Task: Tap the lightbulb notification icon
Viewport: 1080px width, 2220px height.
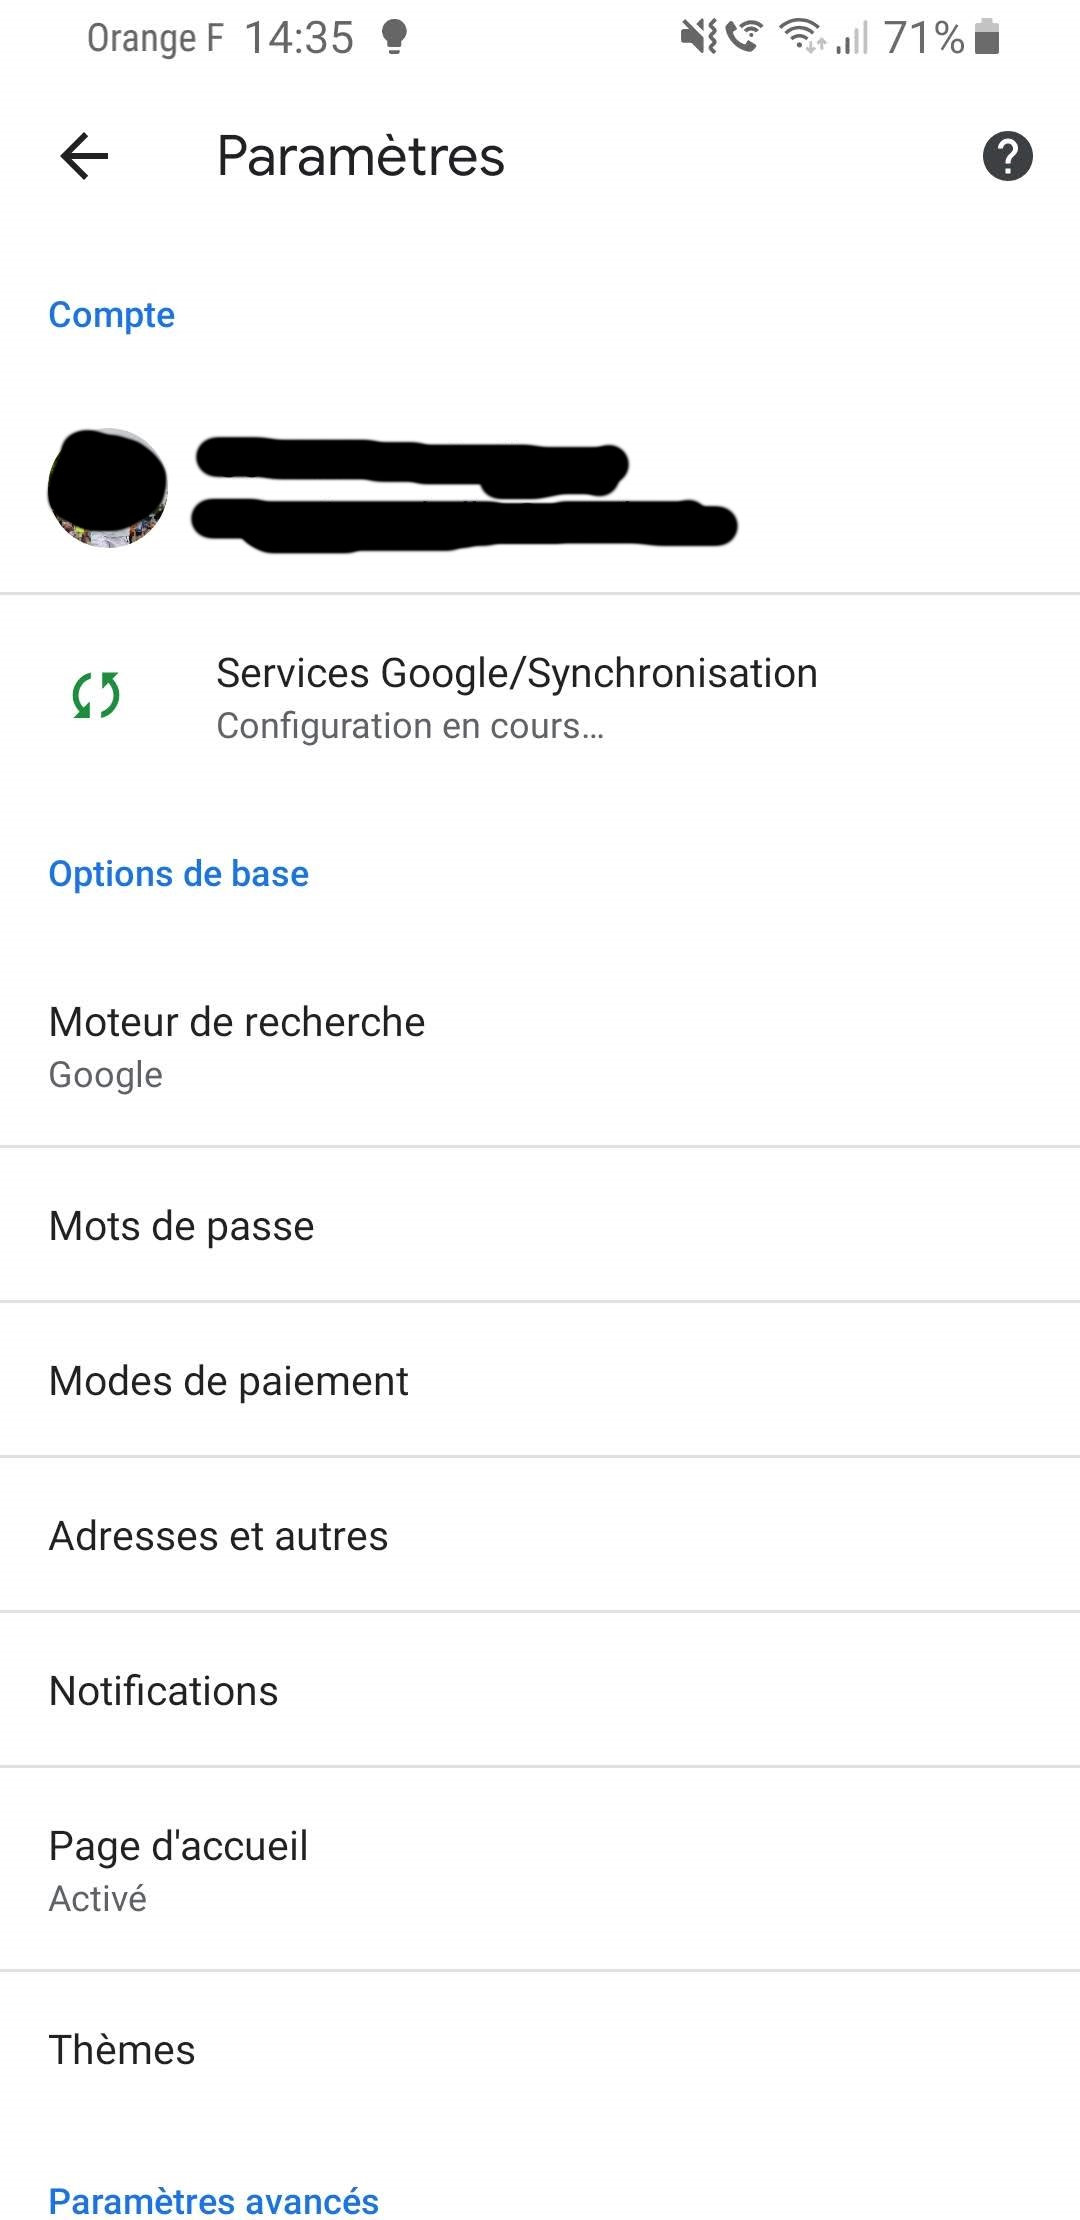Action: pos(394,38)
